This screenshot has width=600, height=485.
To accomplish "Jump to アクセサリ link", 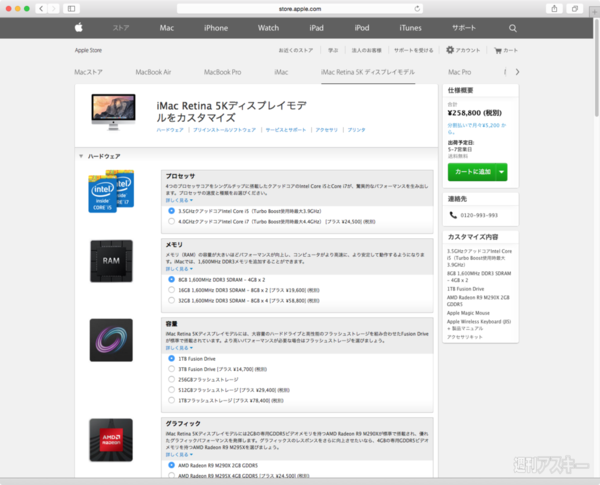I will 326,130.
